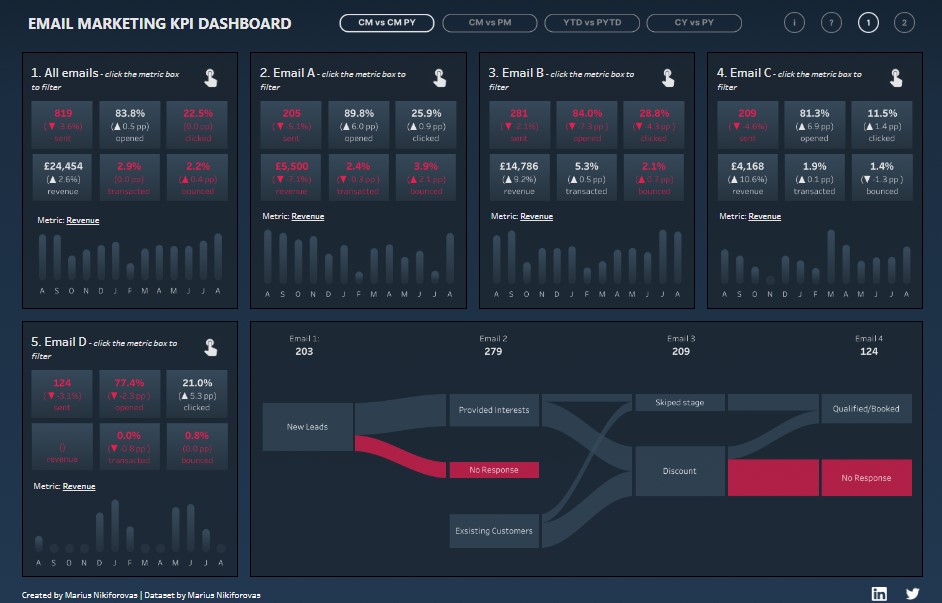
Task: Select the CM vs PM comparison
Action: [490, 23]
